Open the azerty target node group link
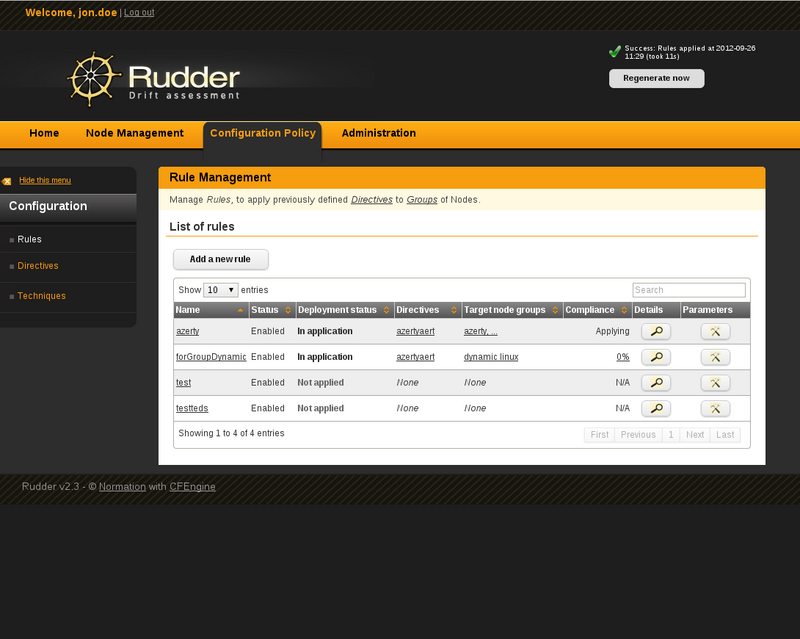Image resolution: width=800 pixels, height=639 pixels. coord(481,331)
